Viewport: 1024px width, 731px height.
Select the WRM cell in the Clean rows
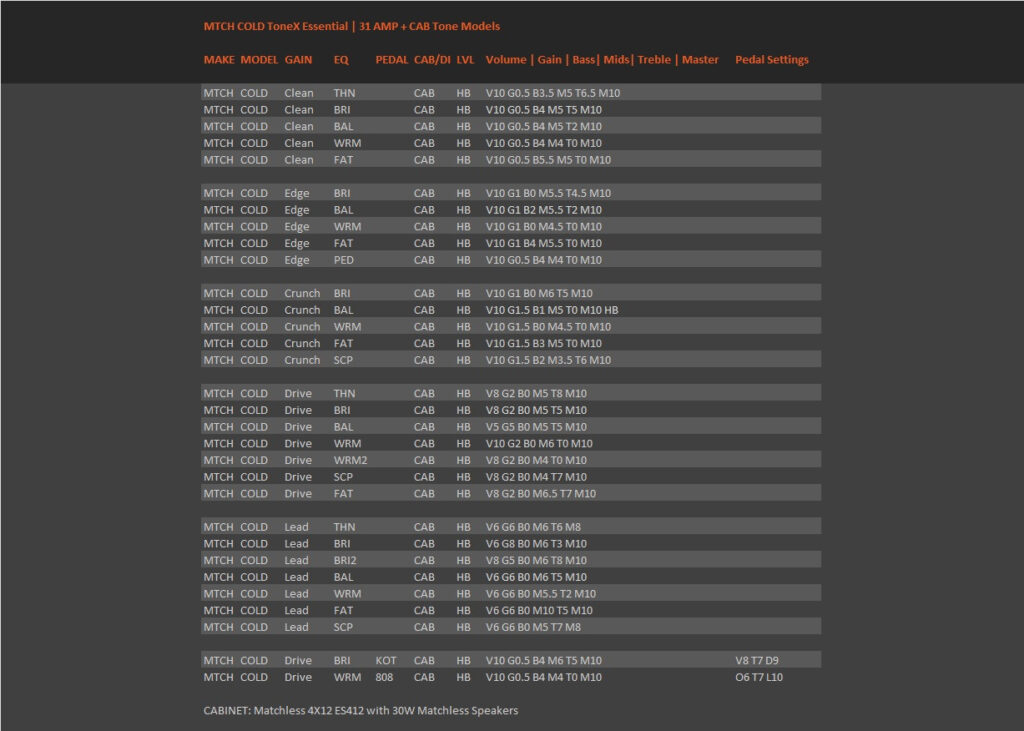coord(347,143)
